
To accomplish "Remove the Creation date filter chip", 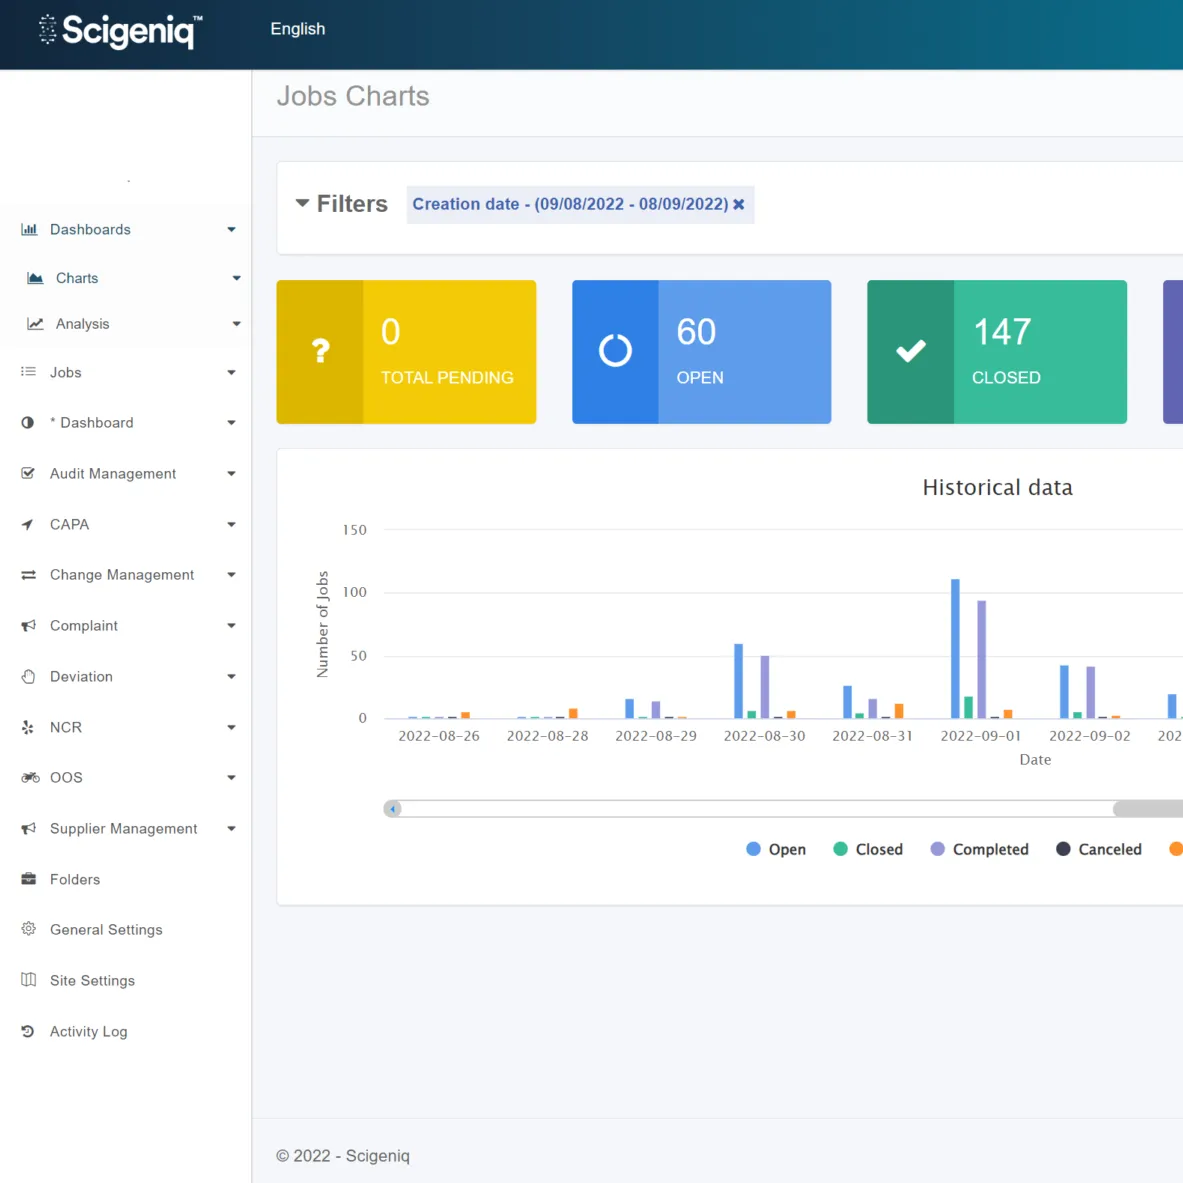I will point(739,204).
